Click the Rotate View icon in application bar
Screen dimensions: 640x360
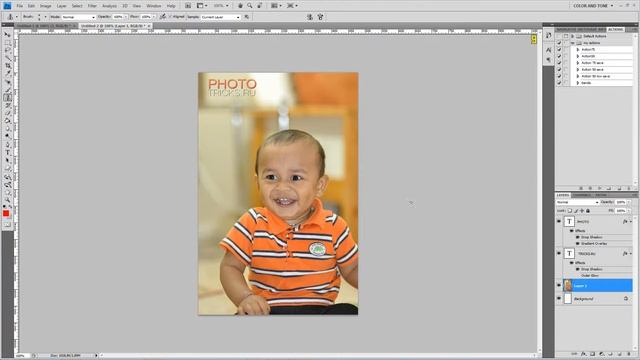point(260,6)
